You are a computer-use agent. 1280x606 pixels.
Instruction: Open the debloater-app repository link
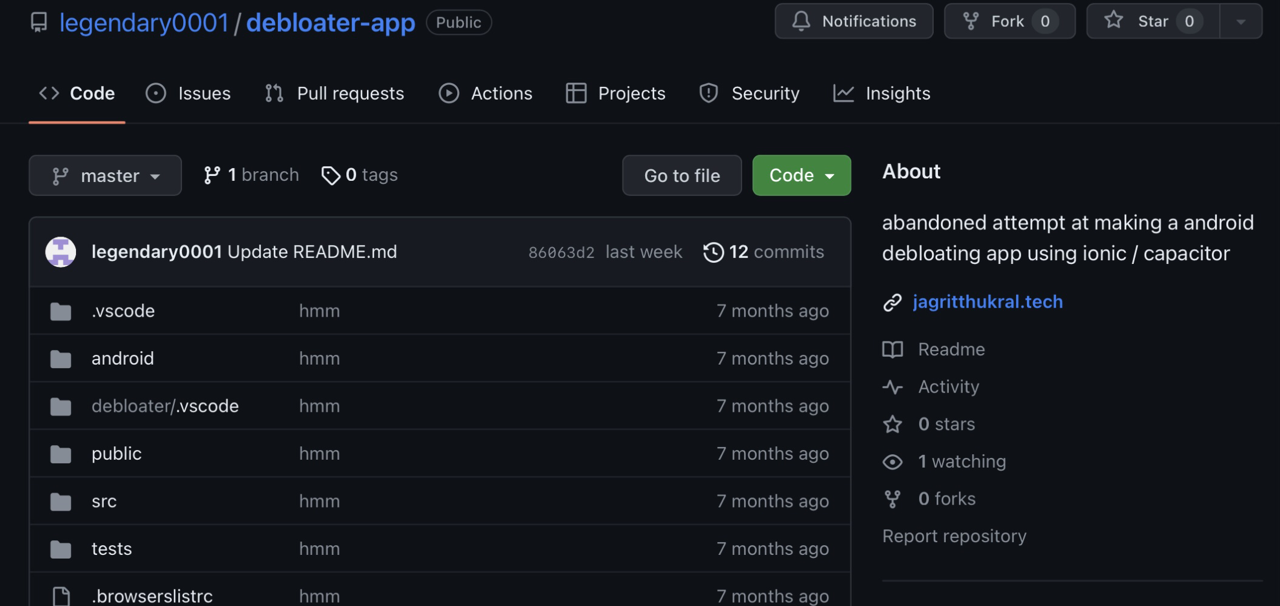click(x=330, y=22)
